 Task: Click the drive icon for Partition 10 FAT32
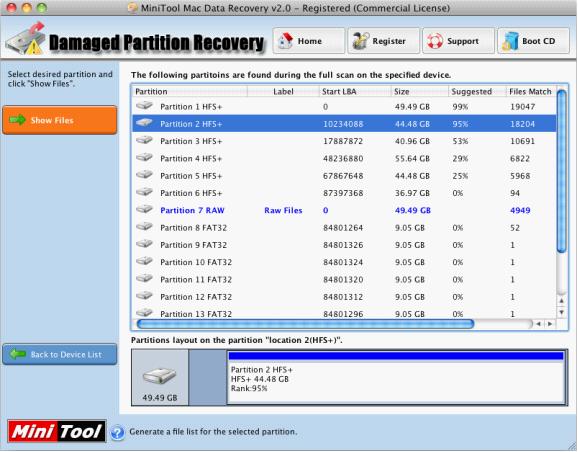(x=144, y=261)
